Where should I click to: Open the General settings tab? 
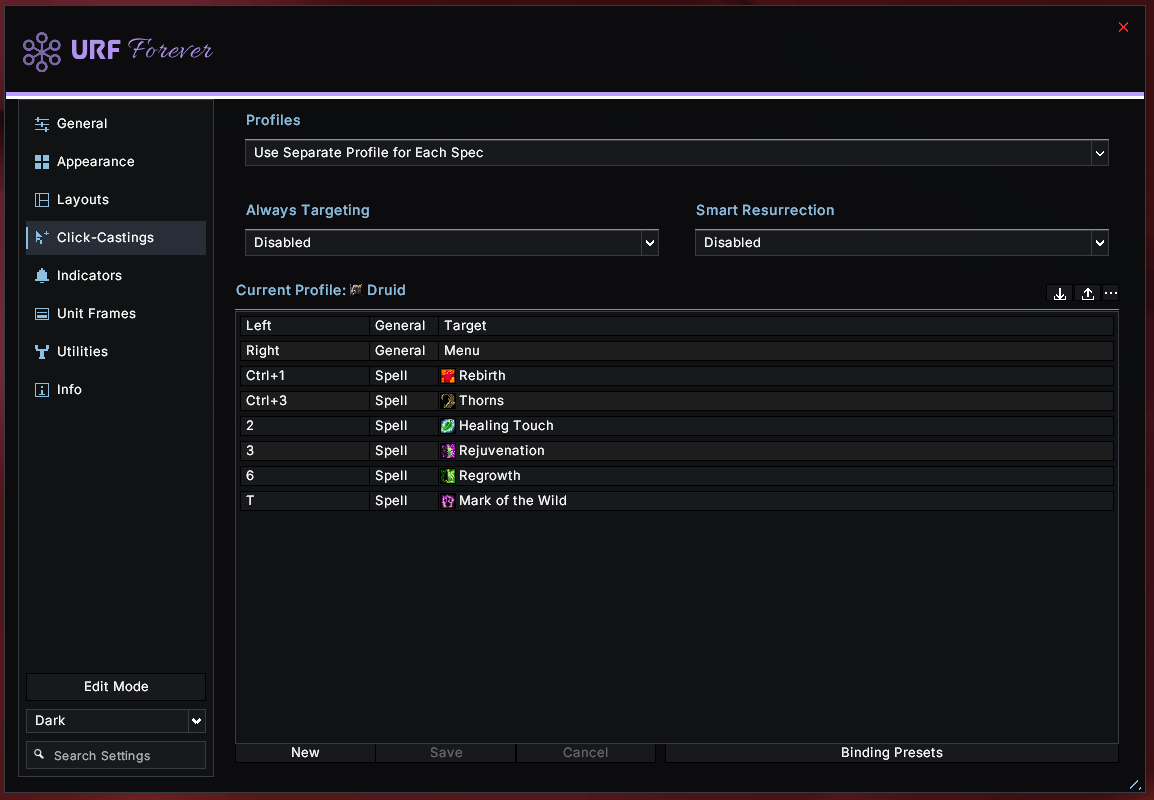(116, 124)
